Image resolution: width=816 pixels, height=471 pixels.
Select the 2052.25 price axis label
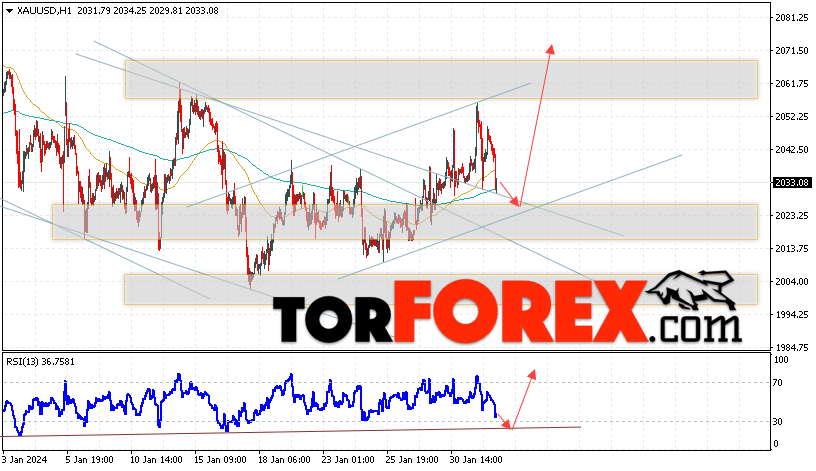792,117
